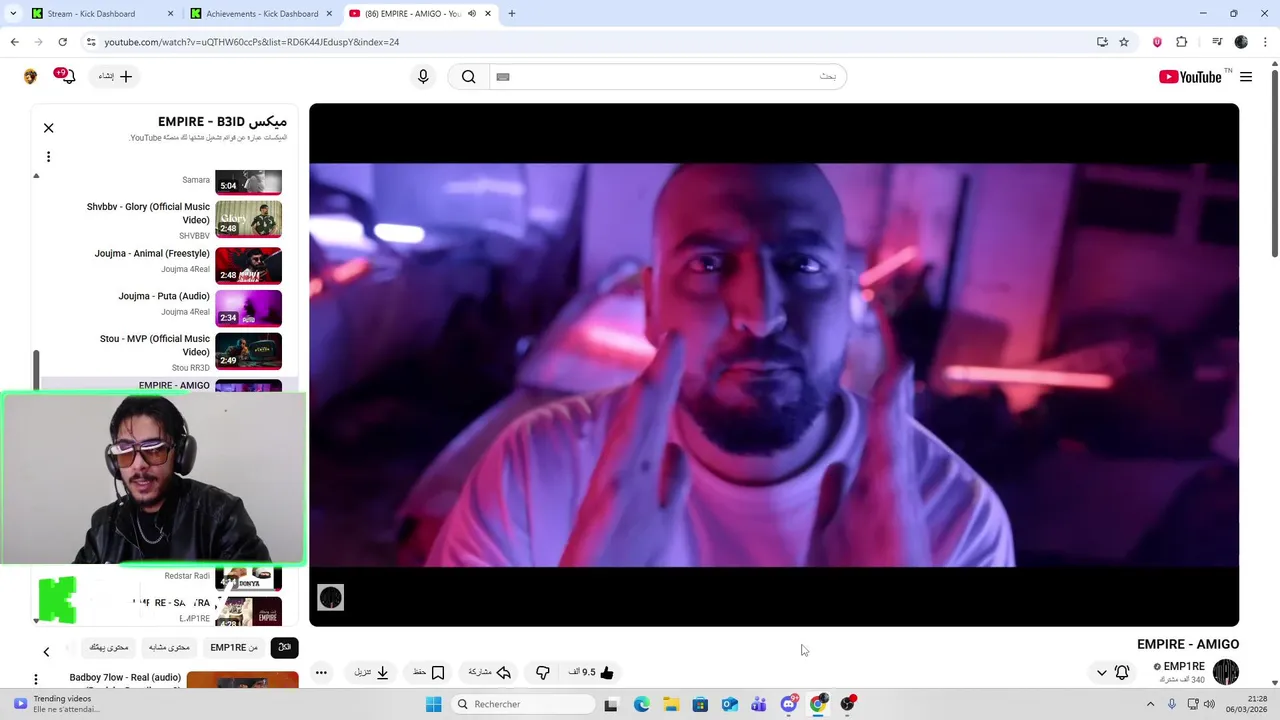
Task: Click the search magnifier button
Action: point(468,77)
